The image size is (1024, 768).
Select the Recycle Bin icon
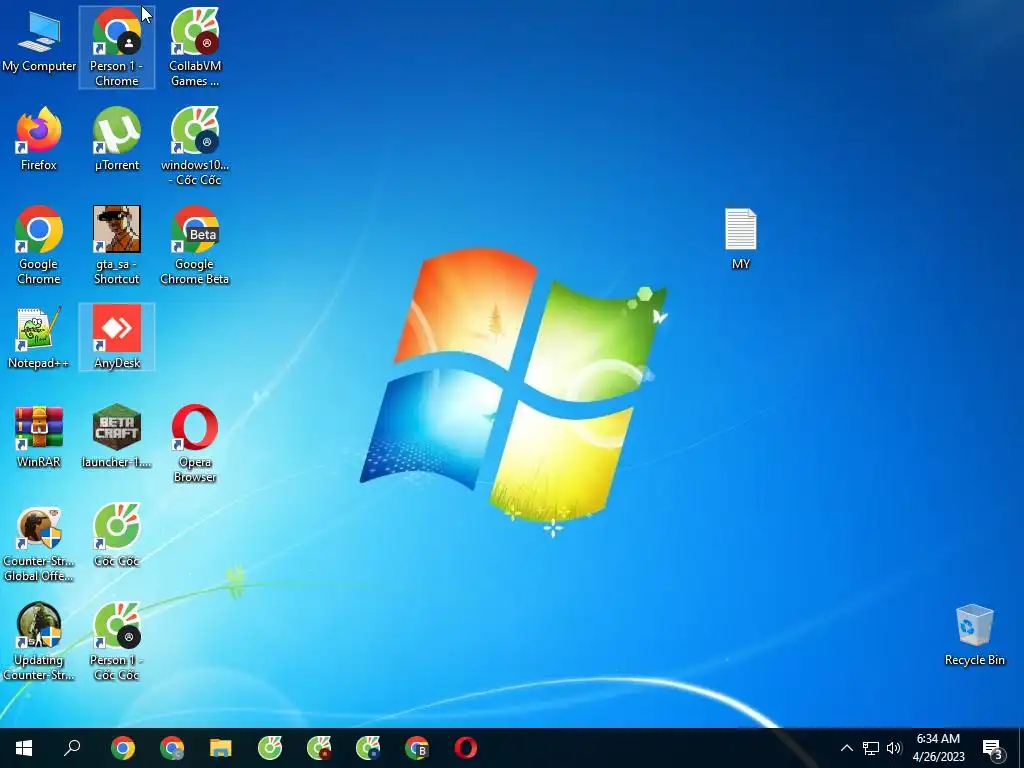coord(974,636)
